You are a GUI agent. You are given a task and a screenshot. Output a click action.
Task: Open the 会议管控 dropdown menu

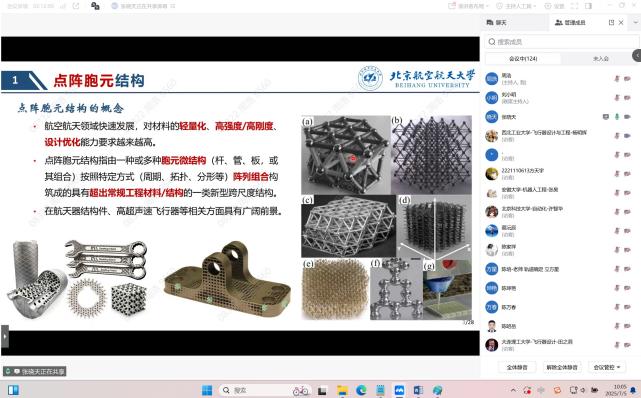(x=607, y=367)
